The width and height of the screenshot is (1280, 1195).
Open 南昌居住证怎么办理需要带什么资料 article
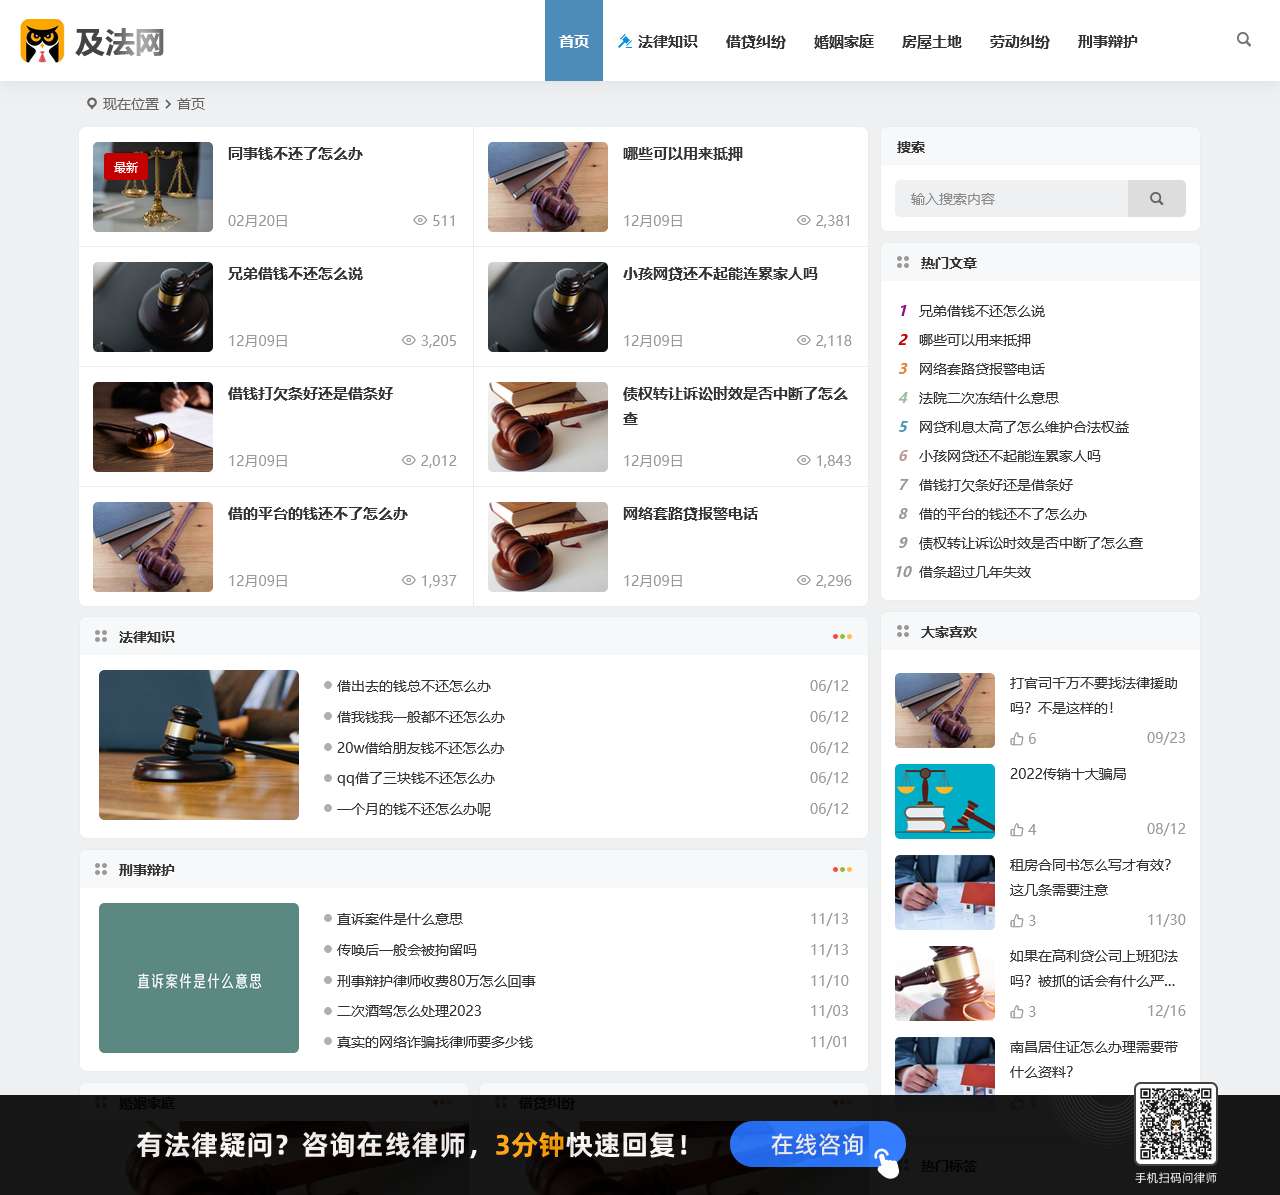pos(1094,1059)
